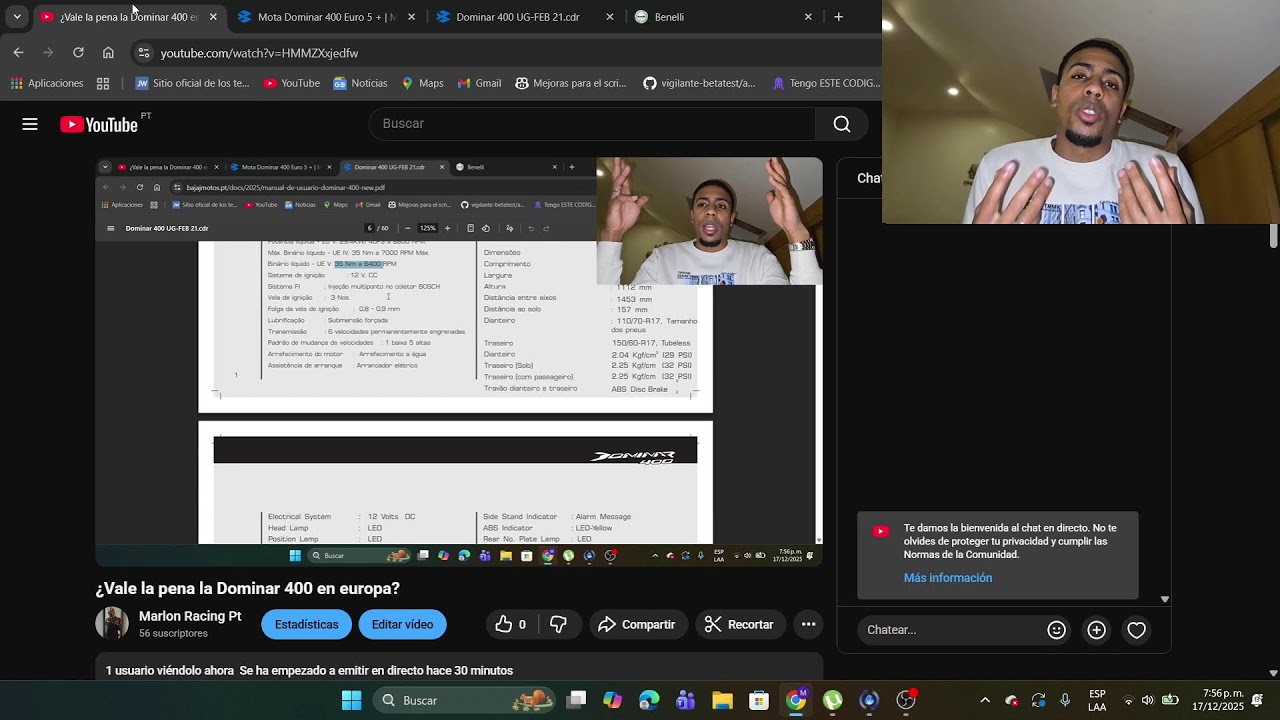
Task: Click the YouTube logo to go home
Action: point(99,124)
